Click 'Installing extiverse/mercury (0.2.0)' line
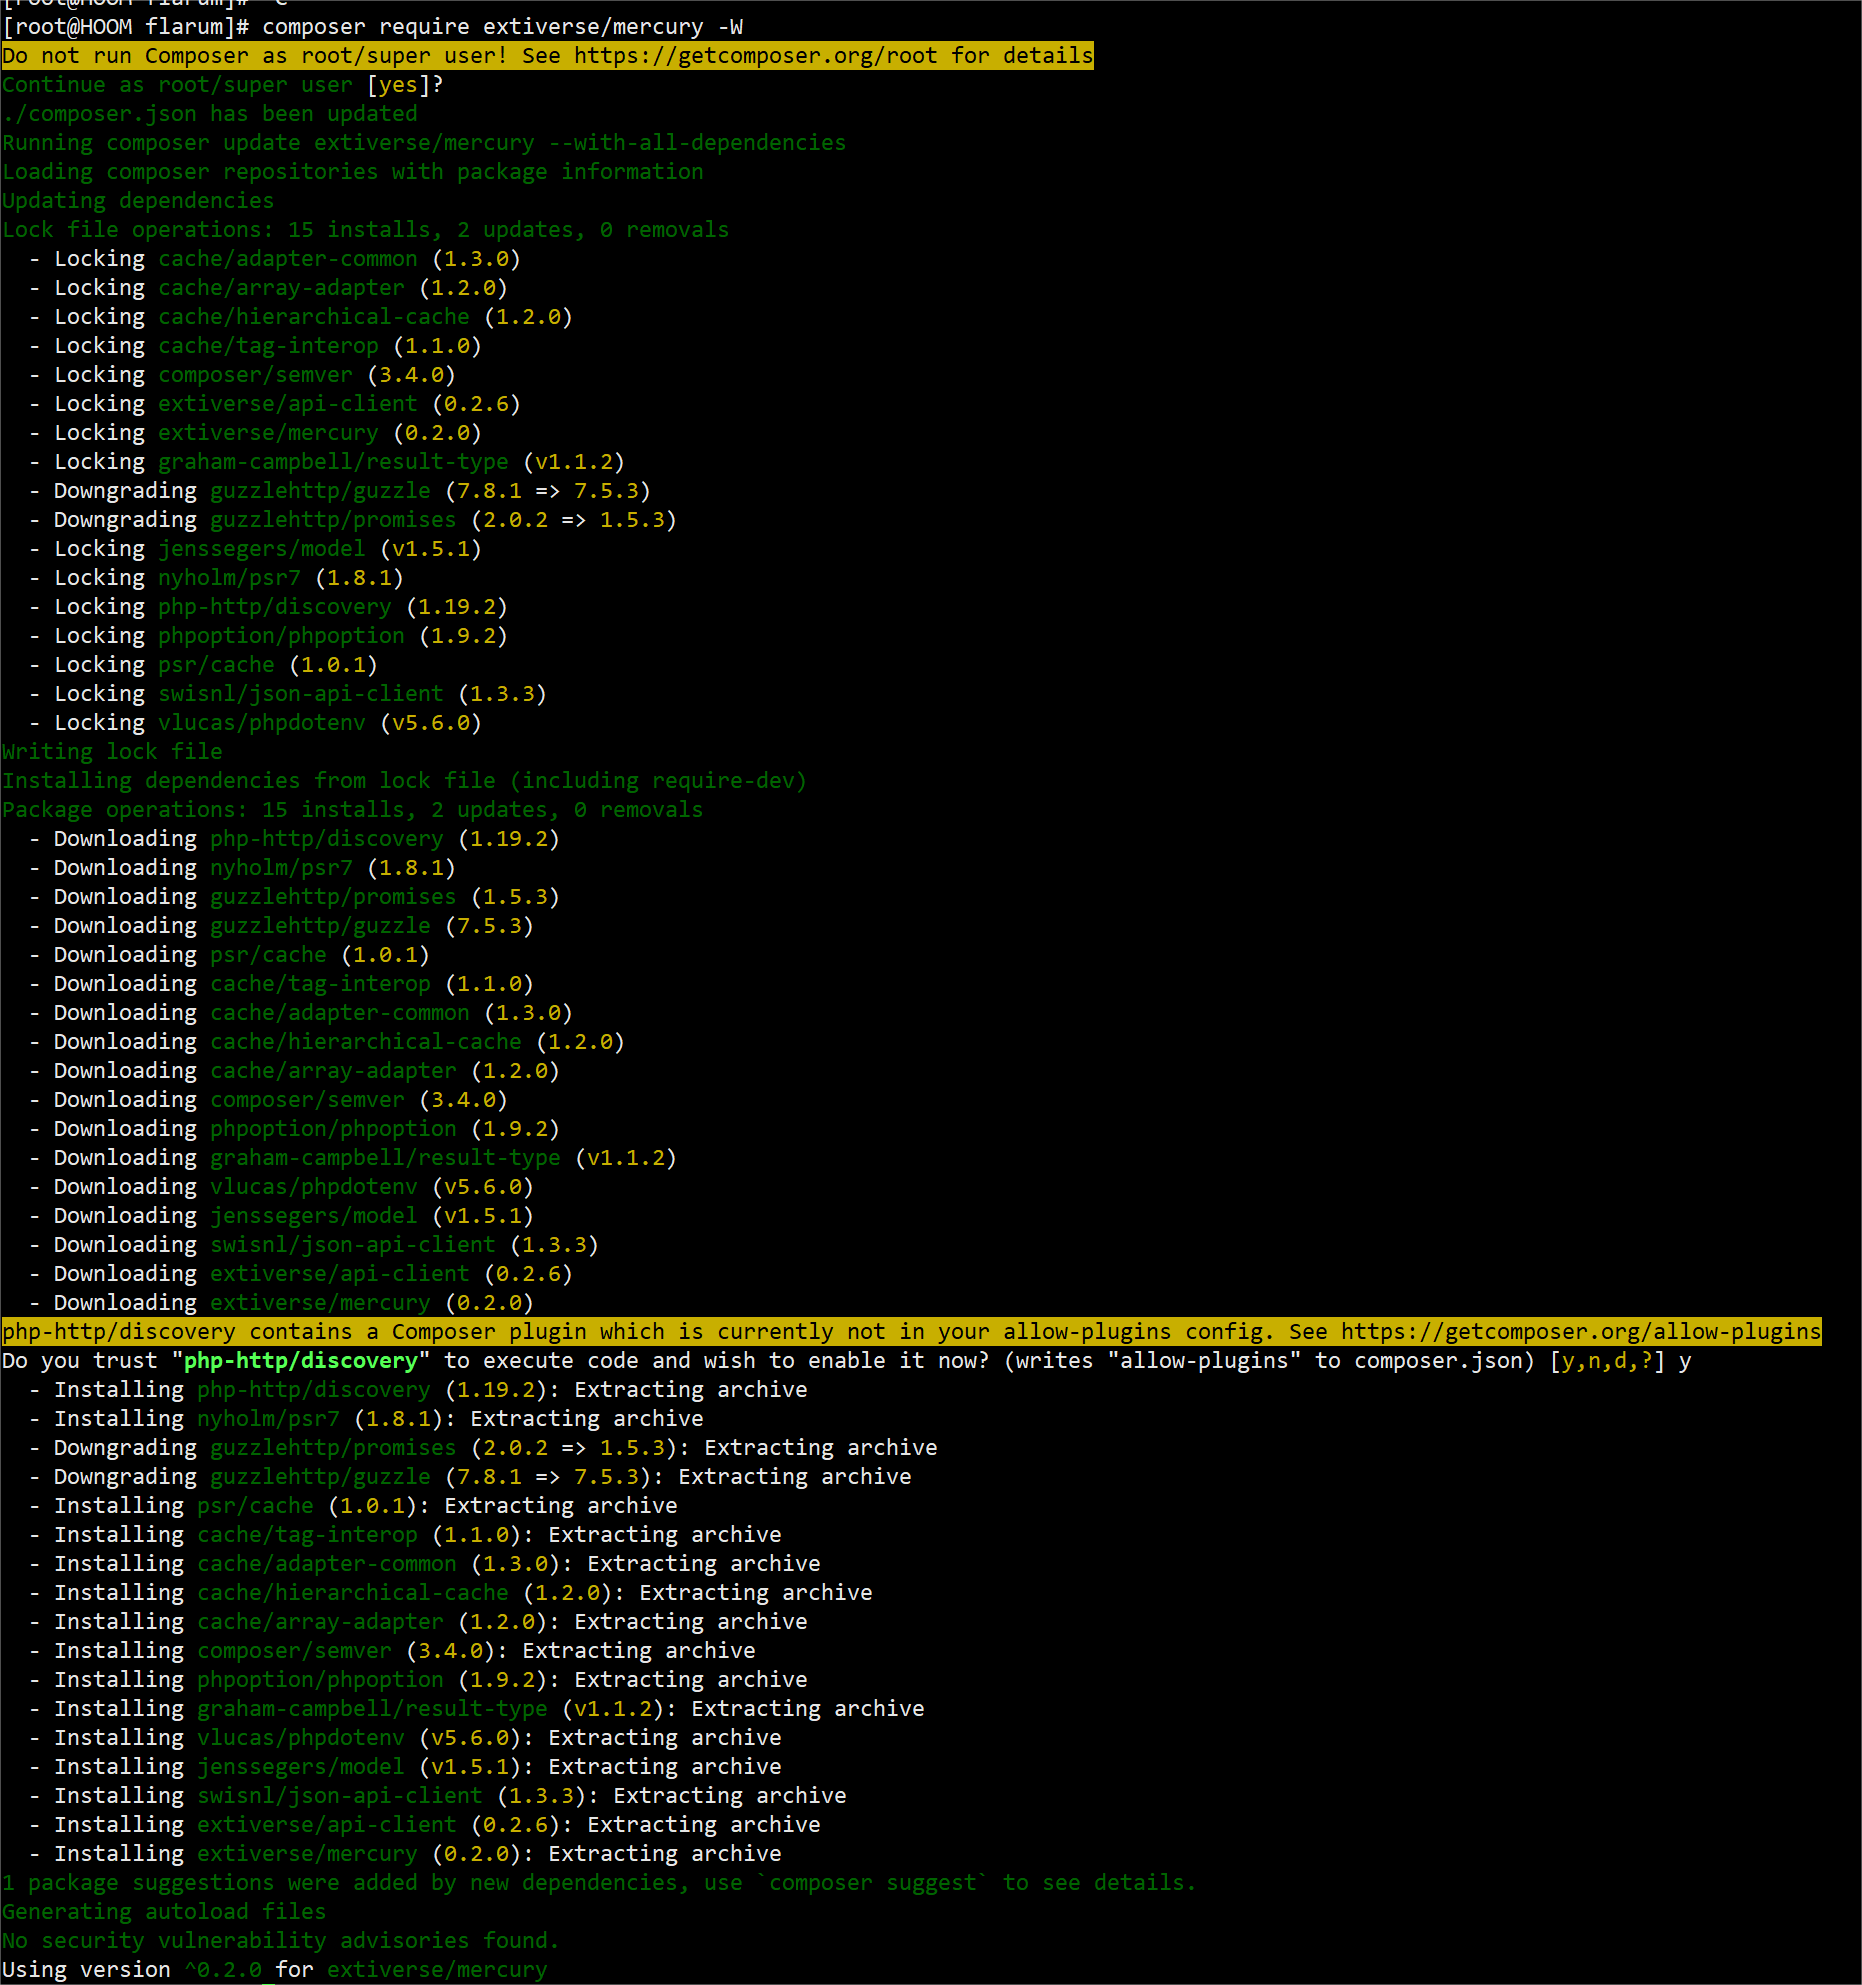Screen dimensions: 1862x1985 [x=405, y=1854]
